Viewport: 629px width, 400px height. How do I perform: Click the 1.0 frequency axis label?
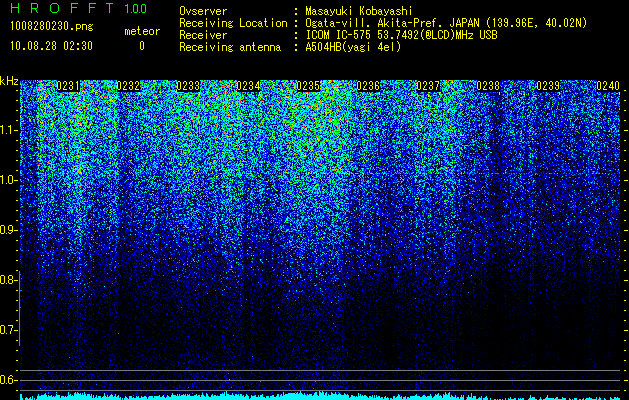tap(8, 180)
